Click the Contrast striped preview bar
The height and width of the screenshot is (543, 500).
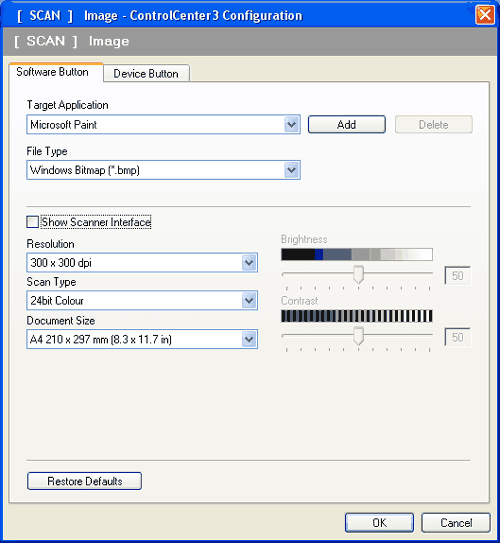click(357, 316)
